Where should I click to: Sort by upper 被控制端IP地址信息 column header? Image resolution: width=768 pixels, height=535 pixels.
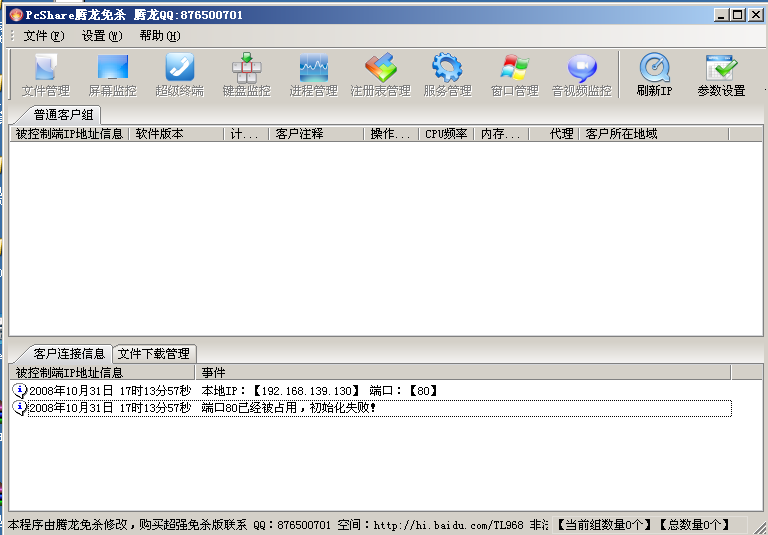point(70,134)
